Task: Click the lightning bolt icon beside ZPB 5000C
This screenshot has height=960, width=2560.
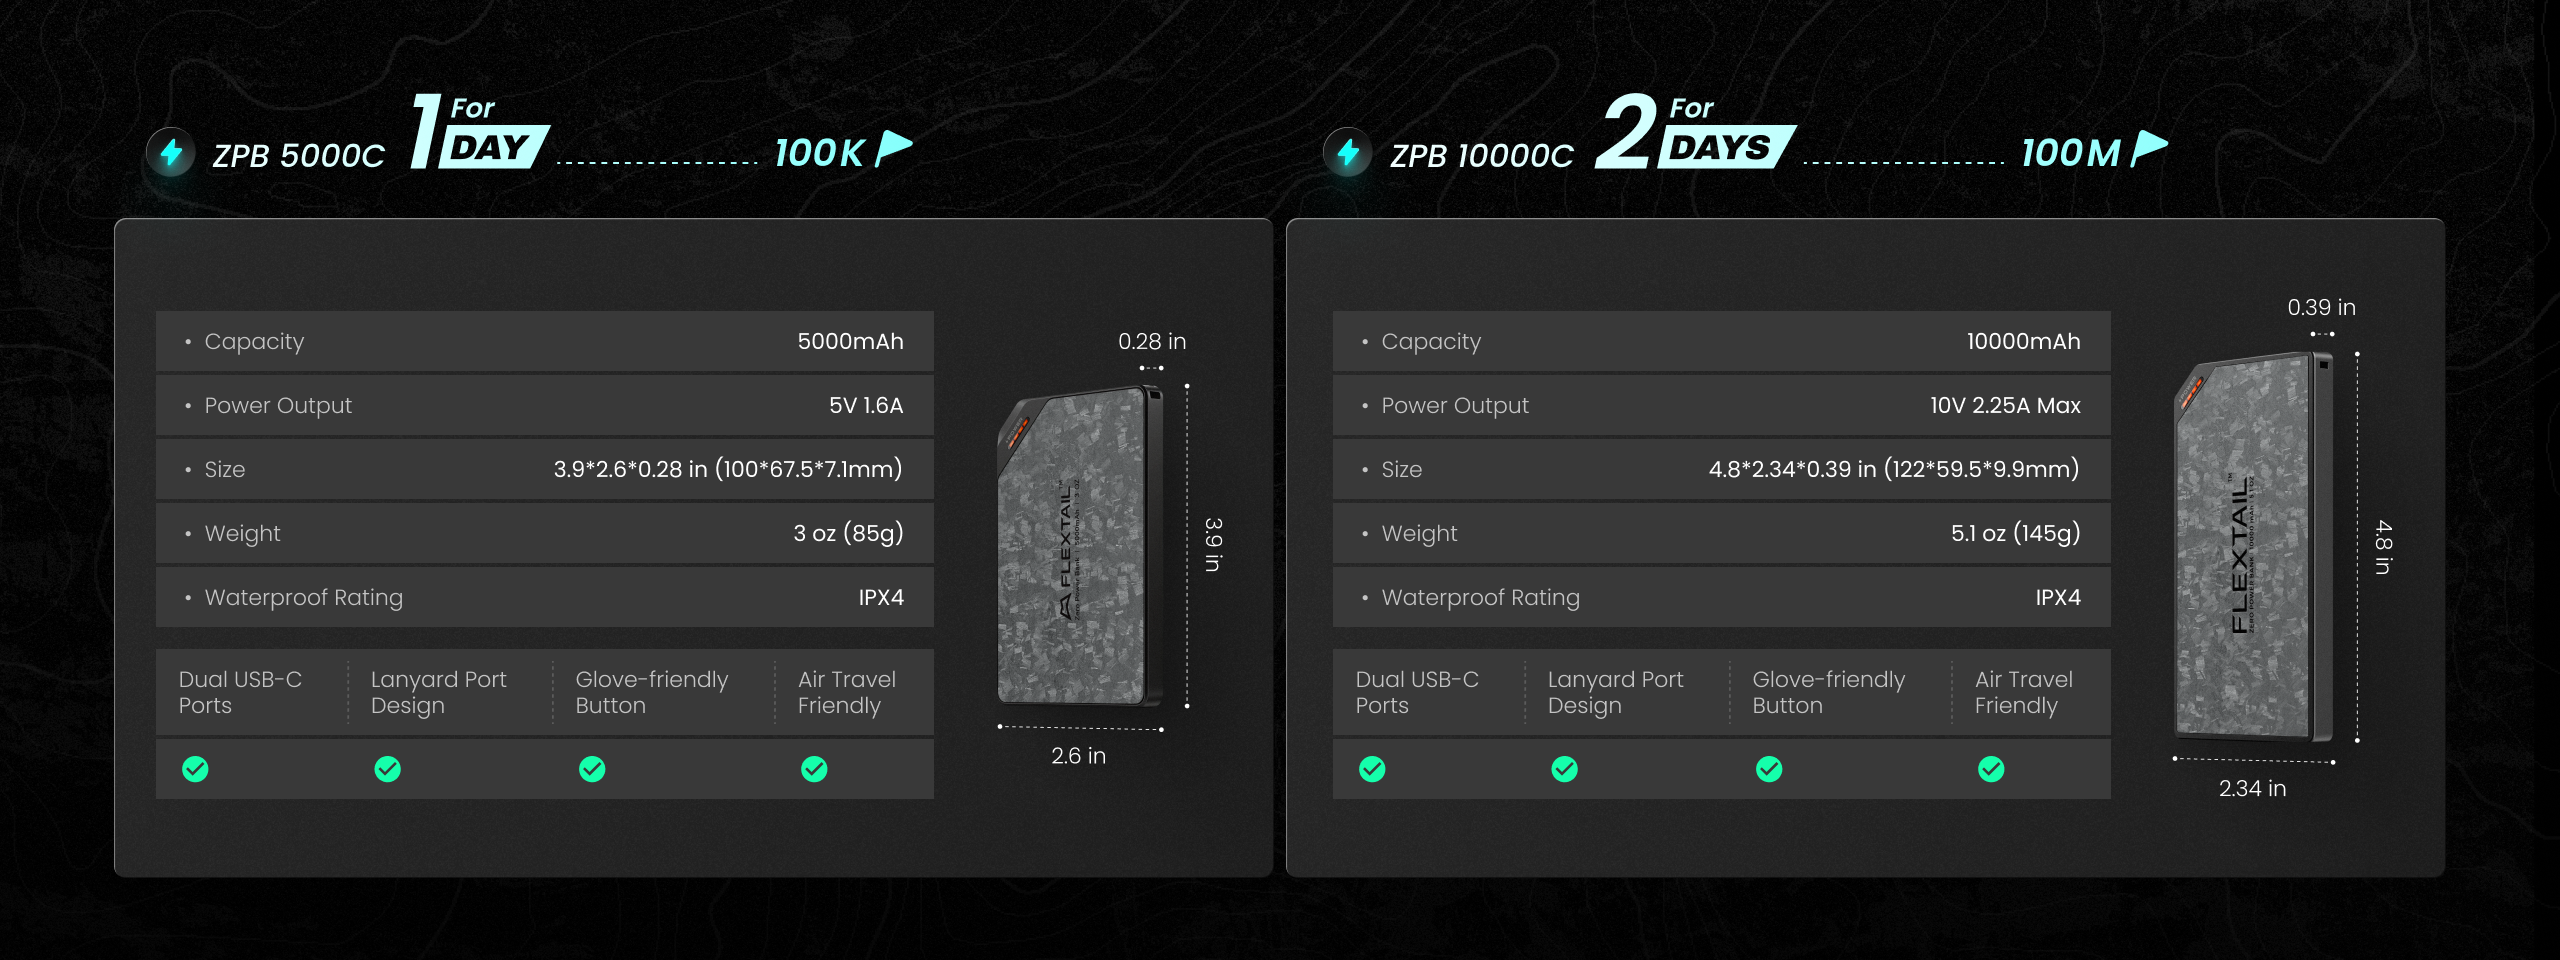Action: point(171,153)
